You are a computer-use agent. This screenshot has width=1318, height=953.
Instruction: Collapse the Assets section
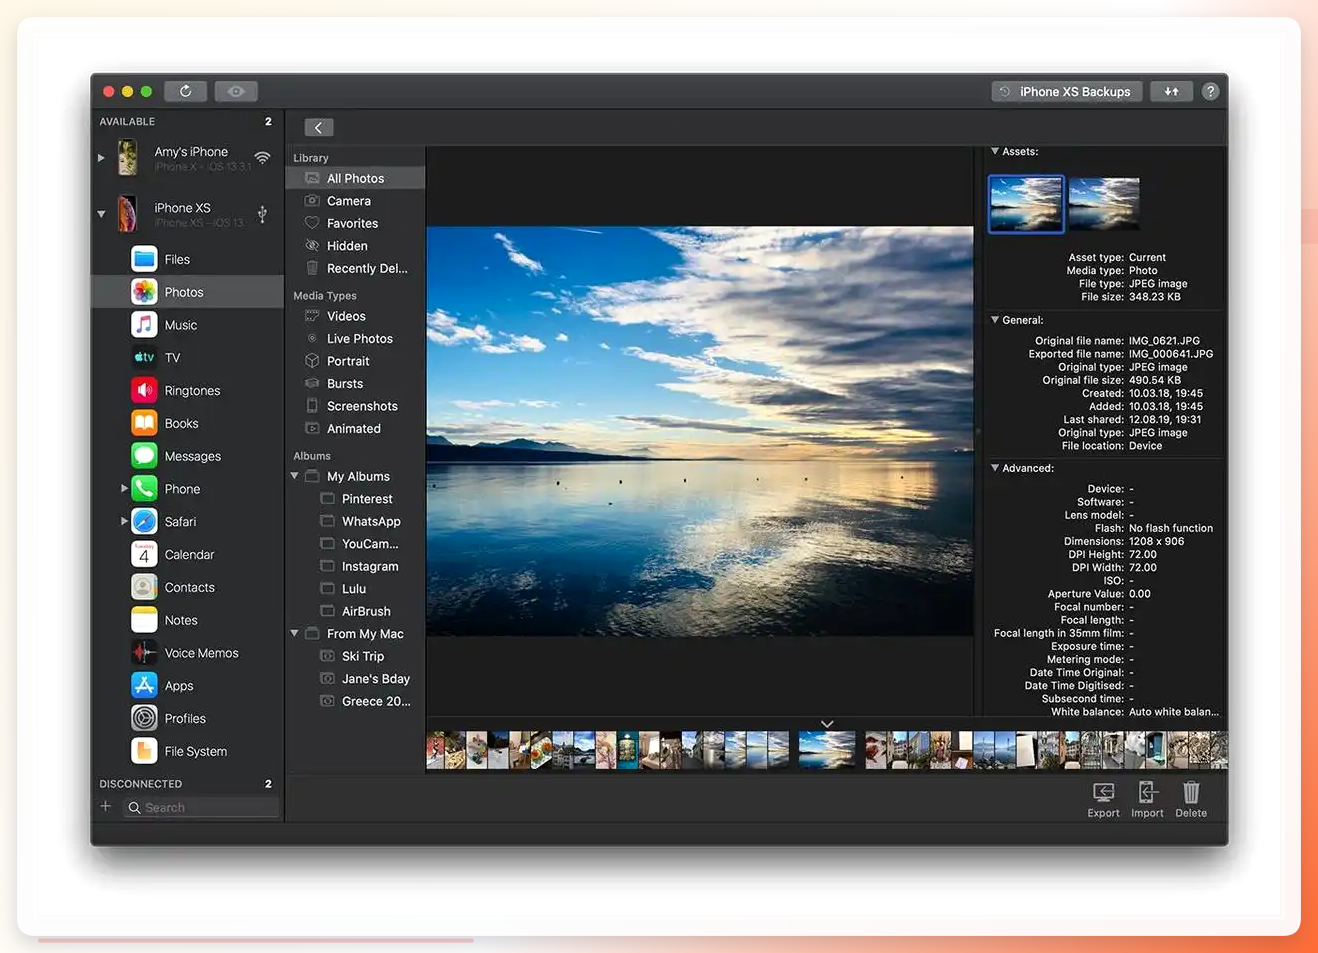(x=995, y=151)
